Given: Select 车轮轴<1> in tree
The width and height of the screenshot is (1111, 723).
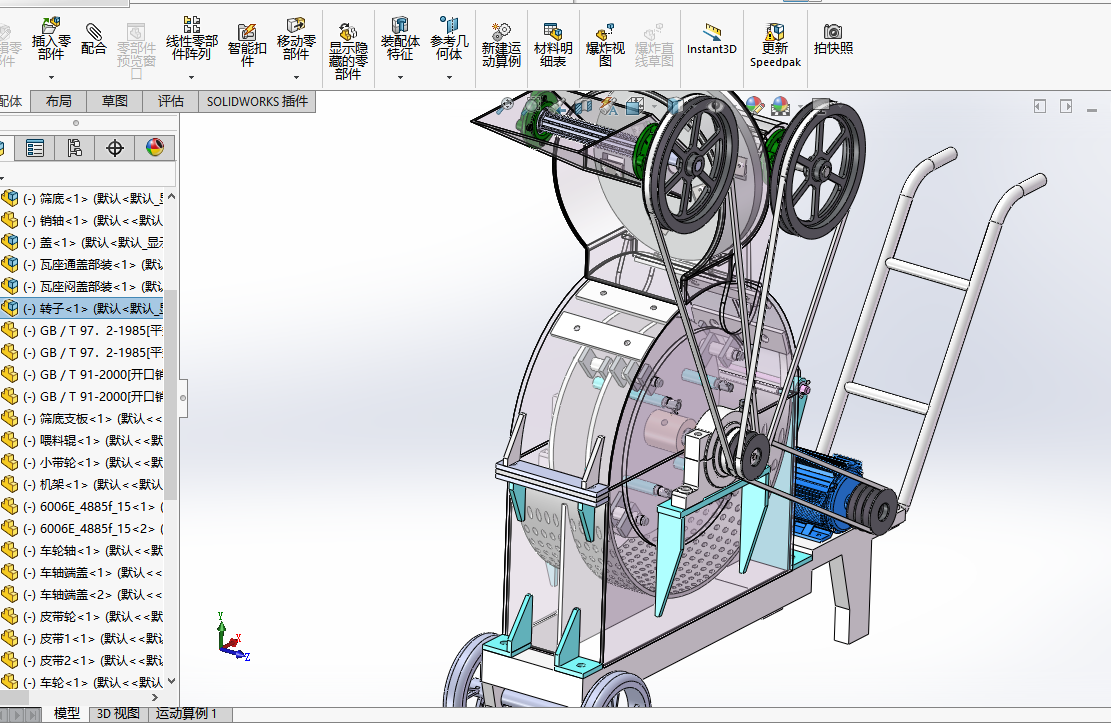Looking at the screenshot, I should (82, 550).
